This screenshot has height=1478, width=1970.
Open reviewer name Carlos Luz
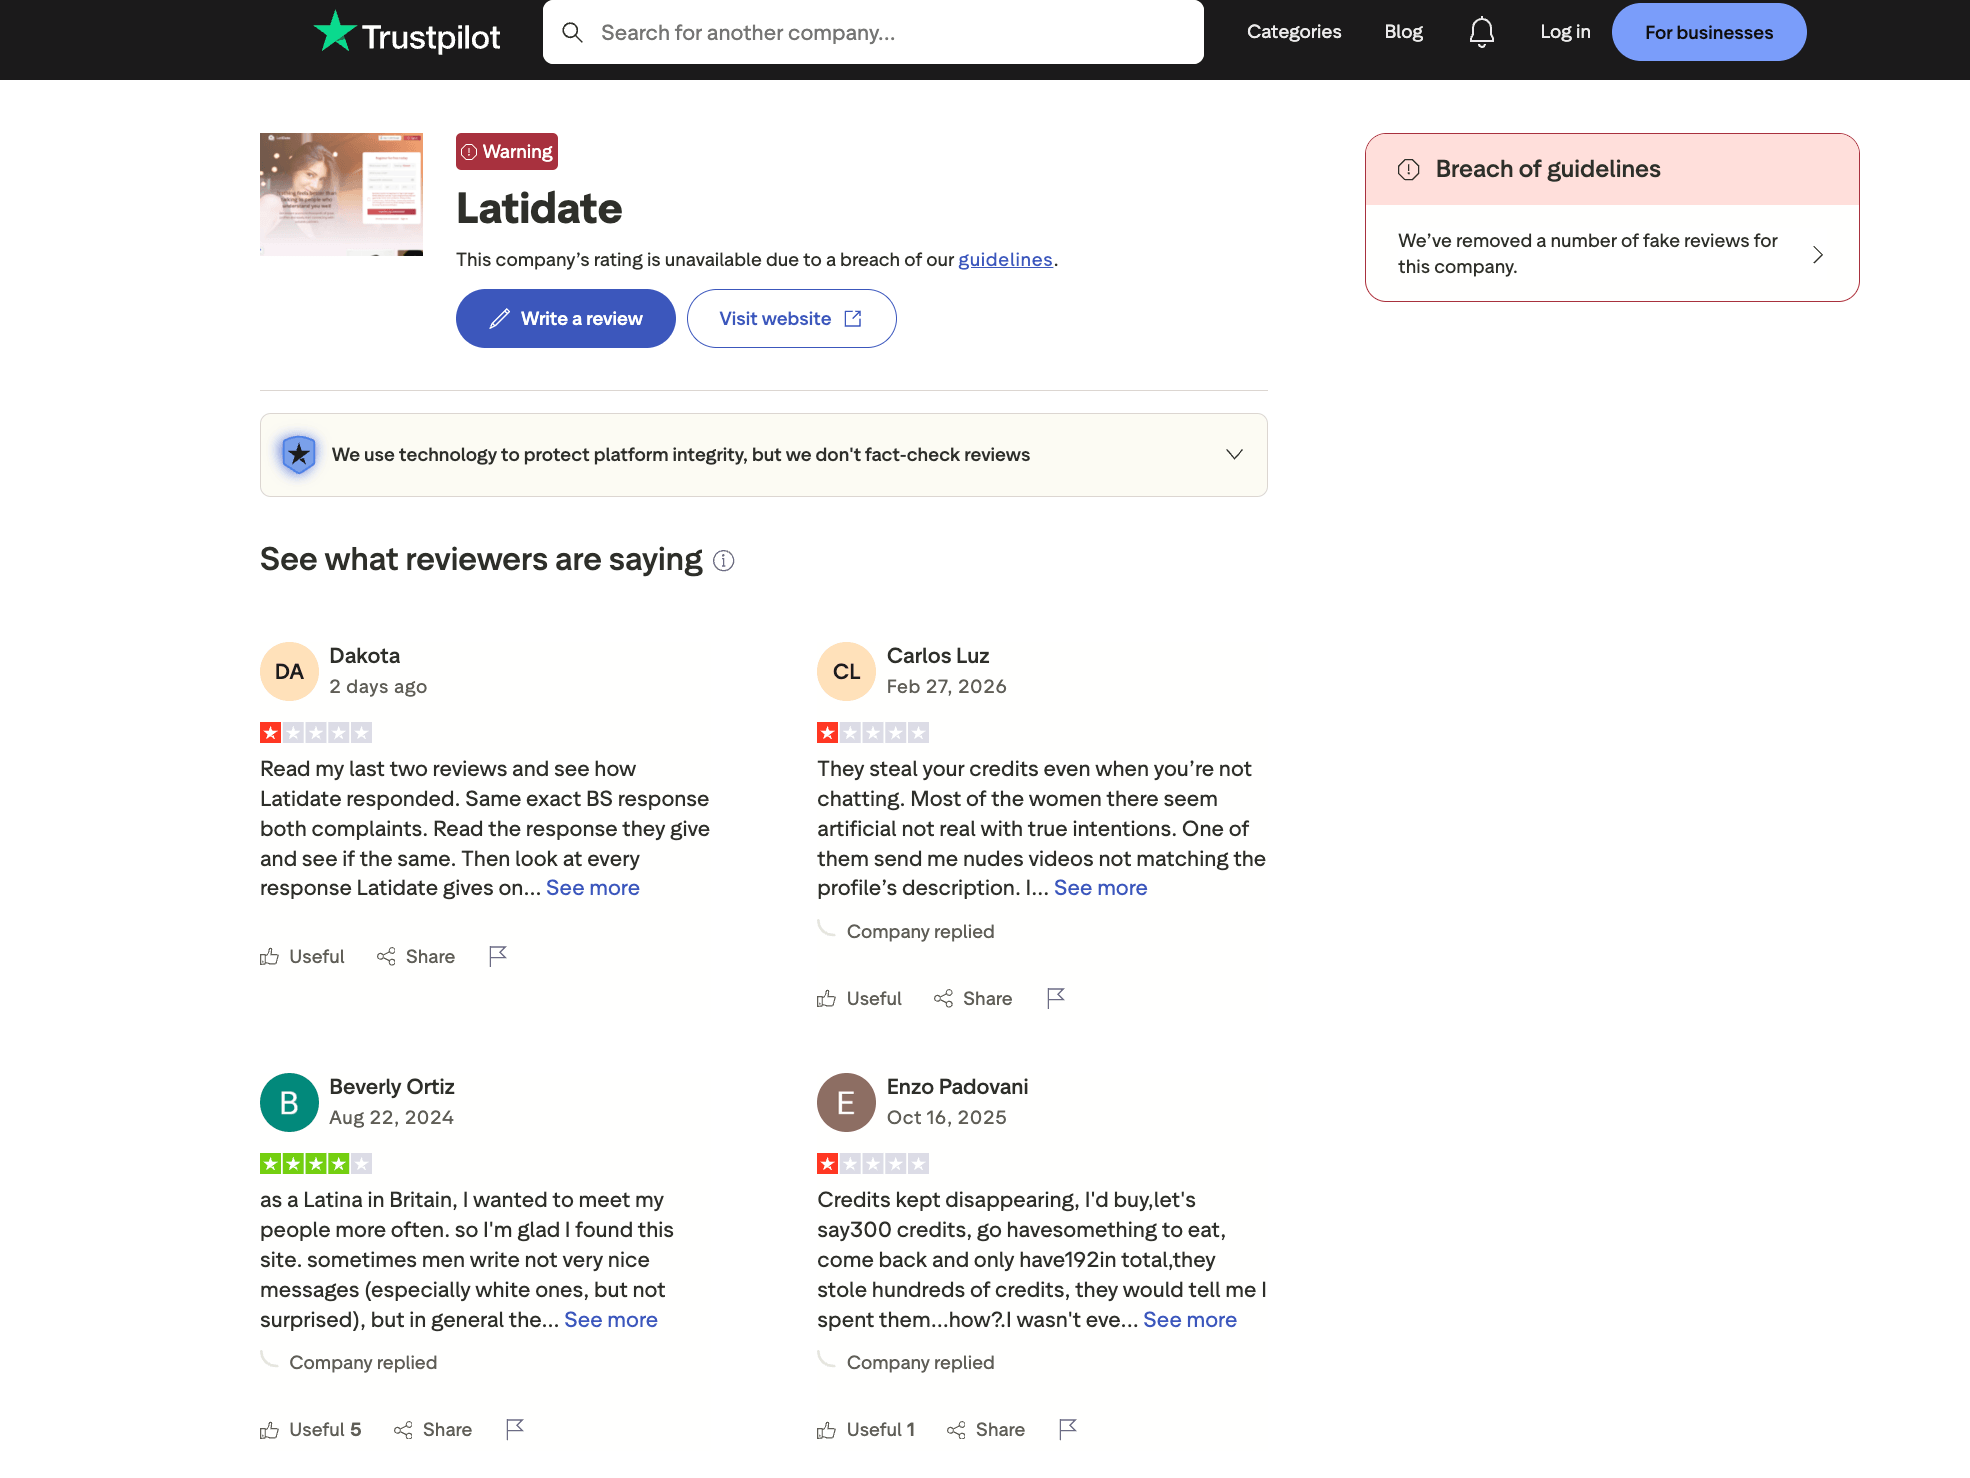point(938,656)
